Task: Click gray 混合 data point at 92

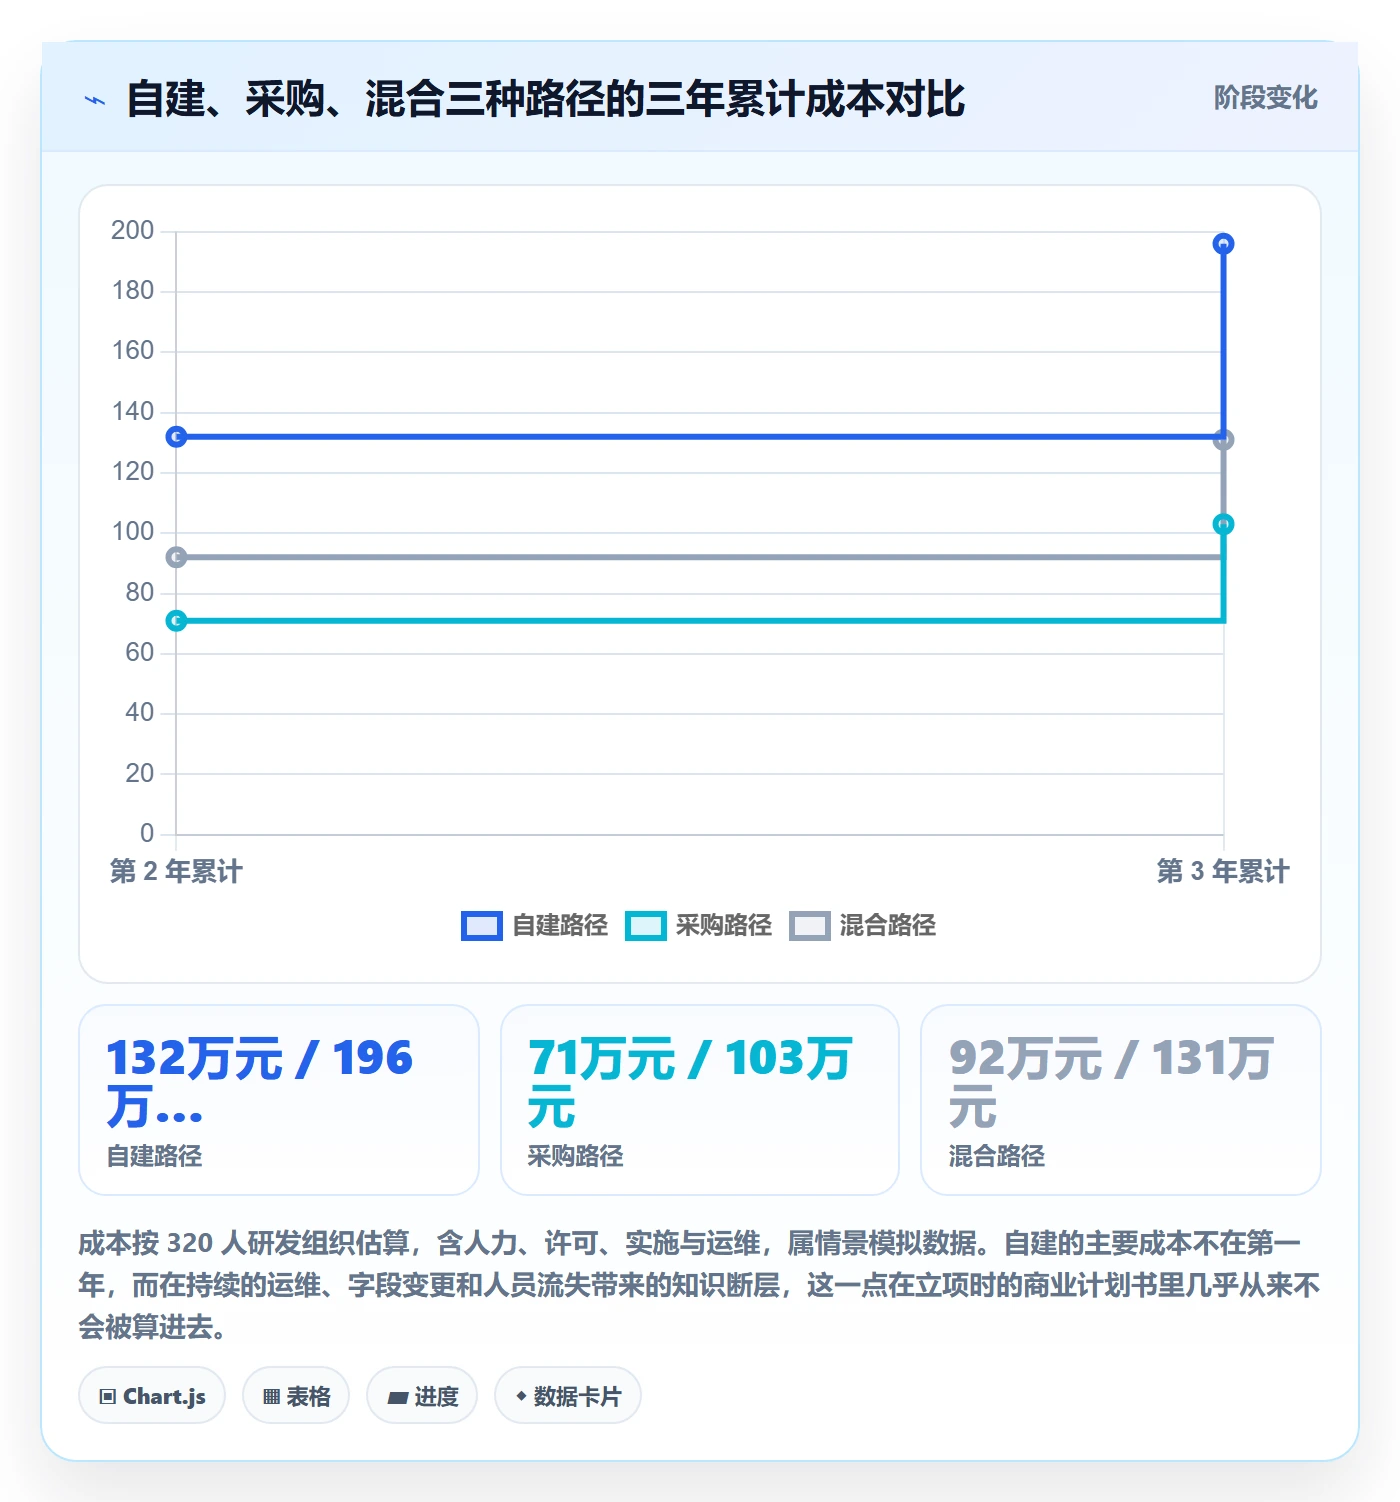Action: pyautogui.click(x=176, y=557)
